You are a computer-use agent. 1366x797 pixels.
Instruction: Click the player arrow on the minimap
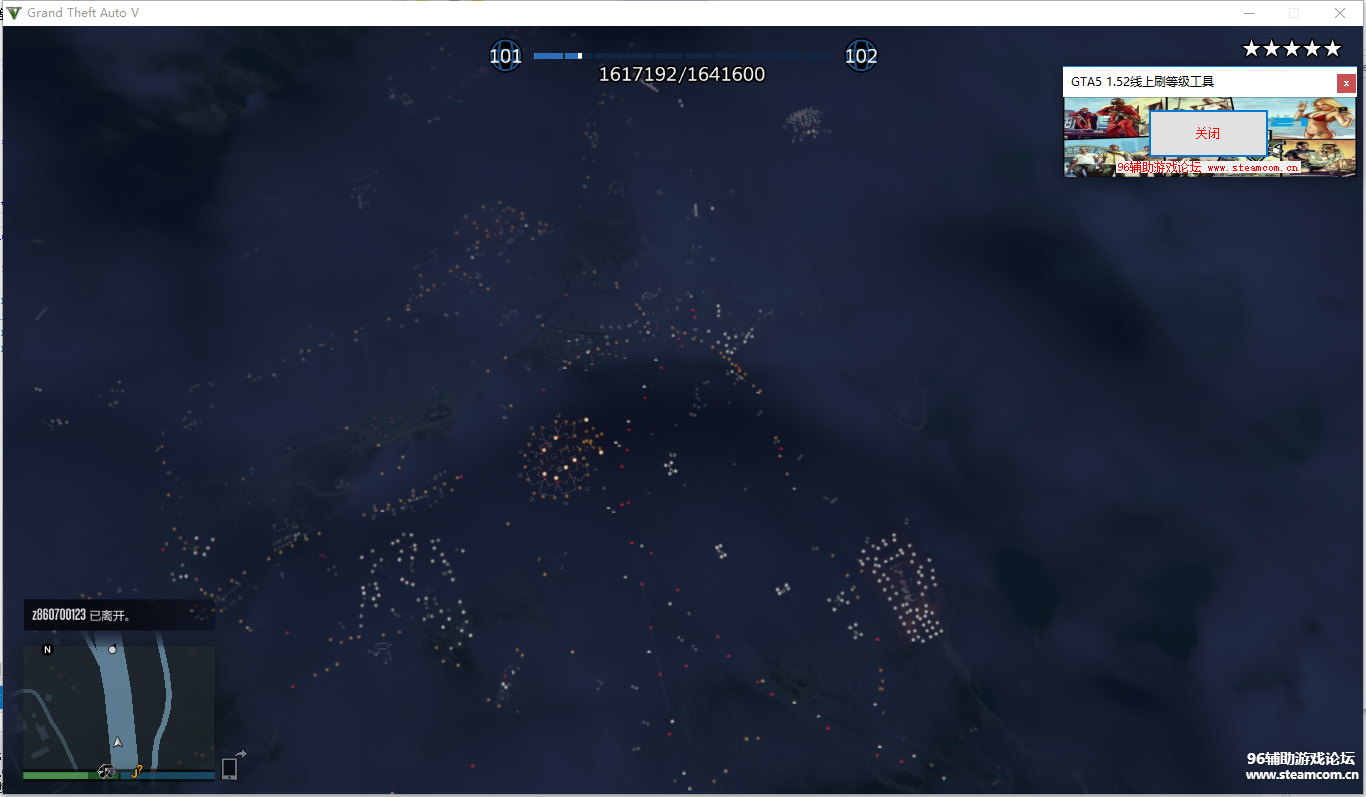pos(118,742)
